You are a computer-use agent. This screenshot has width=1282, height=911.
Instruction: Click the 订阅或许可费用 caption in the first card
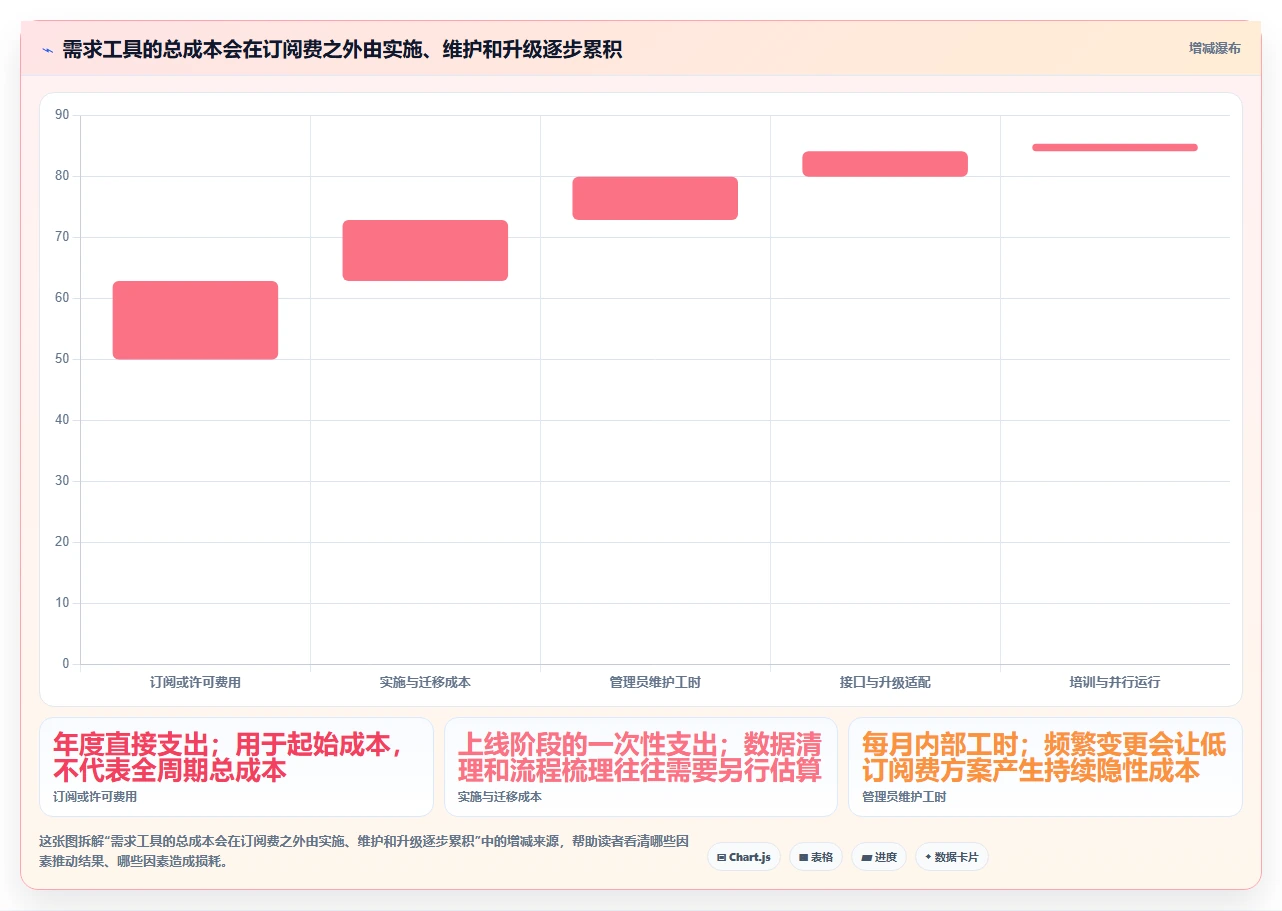pyautogui.click(x=95, y=797)
